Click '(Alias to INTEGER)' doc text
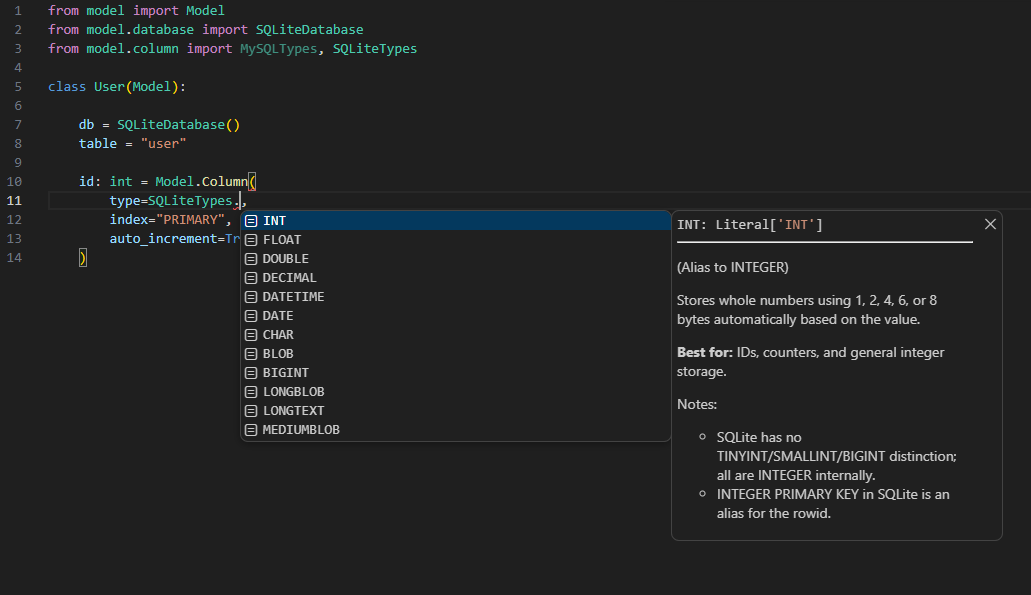The image size is (1031, 595). tap(732, 268)
